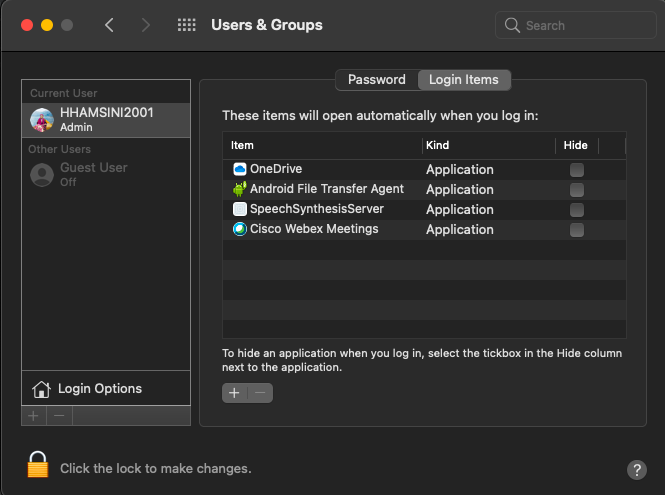The width and height of the screenshot is (665, 495).
Task: Go back using the left chevron arrow
Action: pos(109,25)
